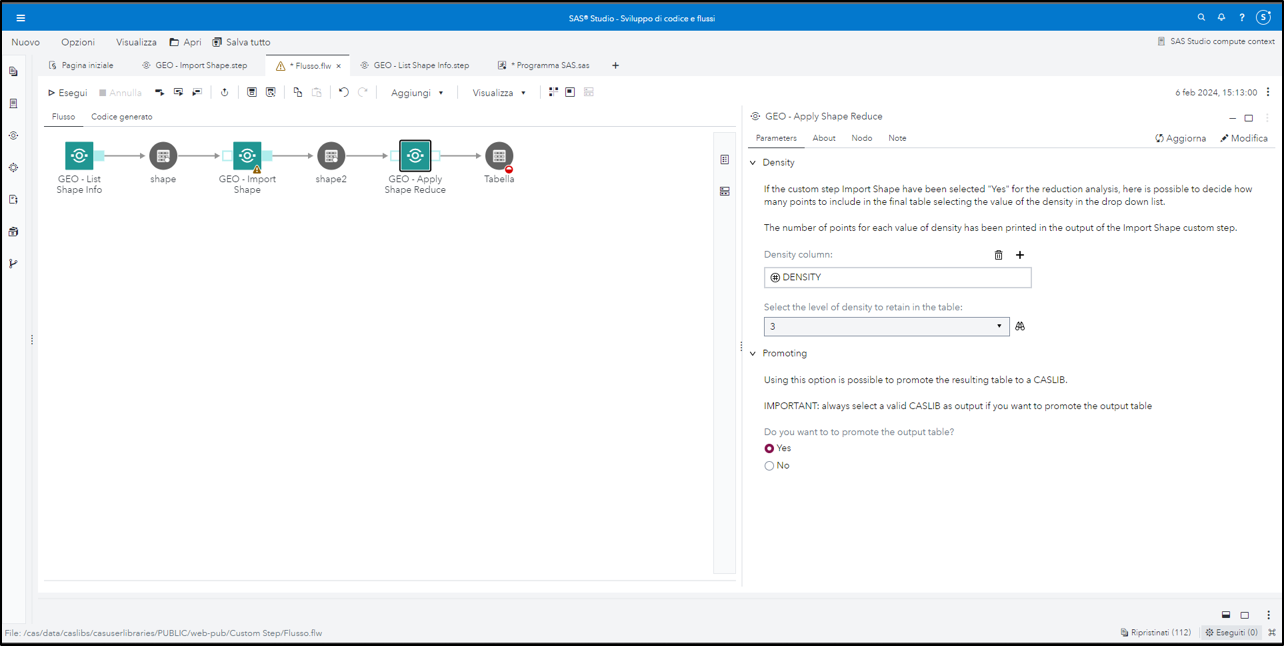The width and height of the screenshot is (1284, 646).
Task: Click the Modifica button
Action: 1244,139
